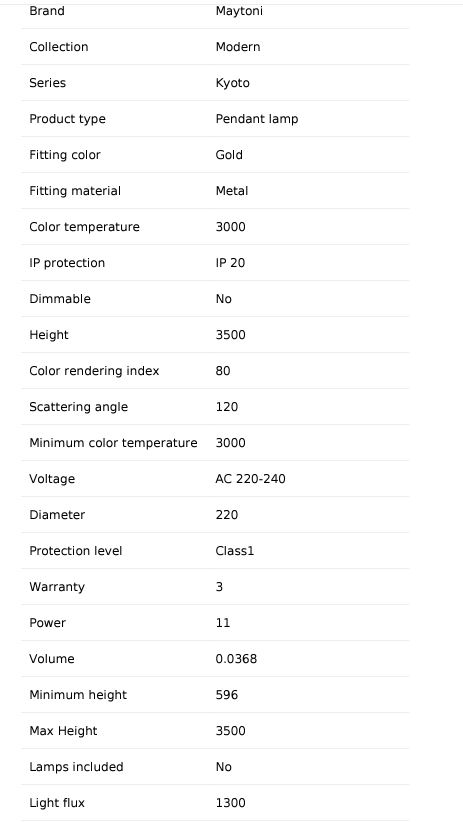Click the Minimum height value 596
The height and width of the screenshot is (822, 463).
coord(227,695)
